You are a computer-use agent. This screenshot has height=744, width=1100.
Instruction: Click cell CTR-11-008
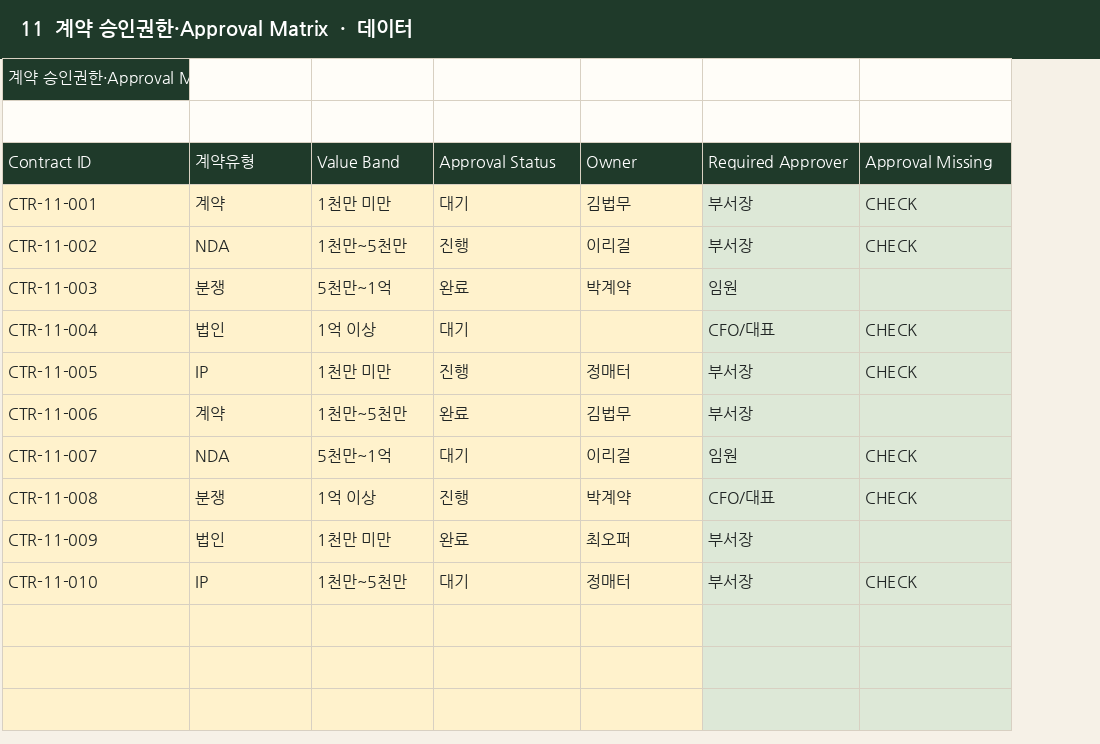(96, 500)
